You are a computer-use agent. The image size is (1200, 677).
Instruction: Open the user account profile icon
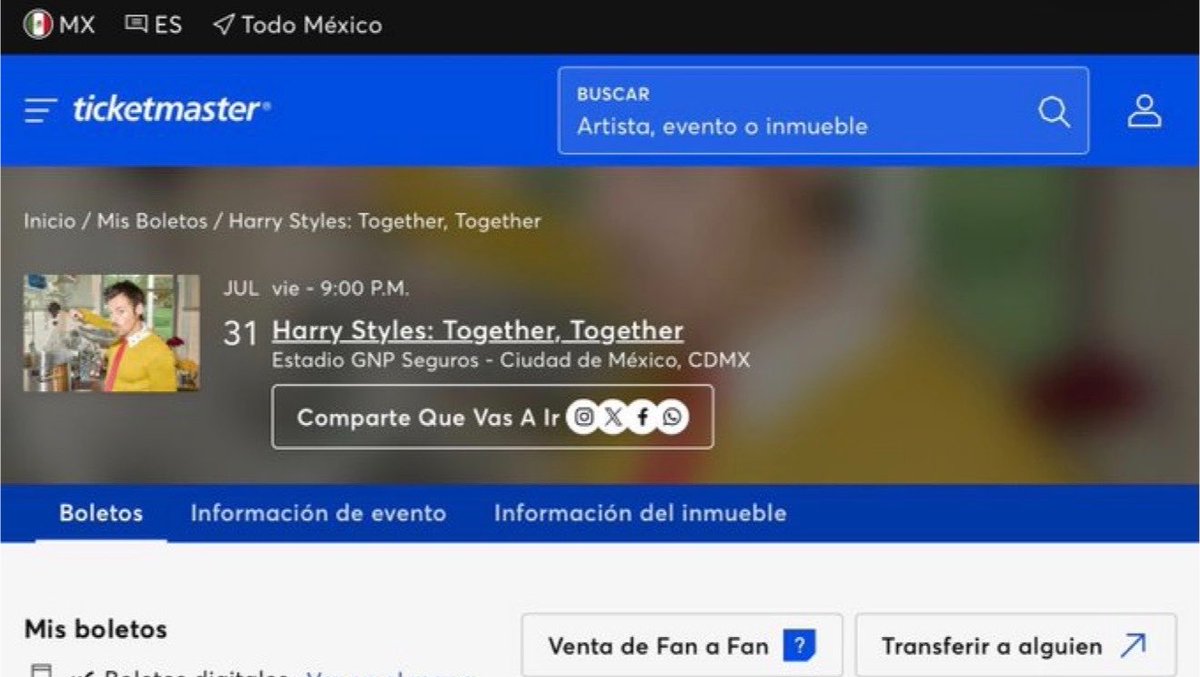tap(1144, 111)
